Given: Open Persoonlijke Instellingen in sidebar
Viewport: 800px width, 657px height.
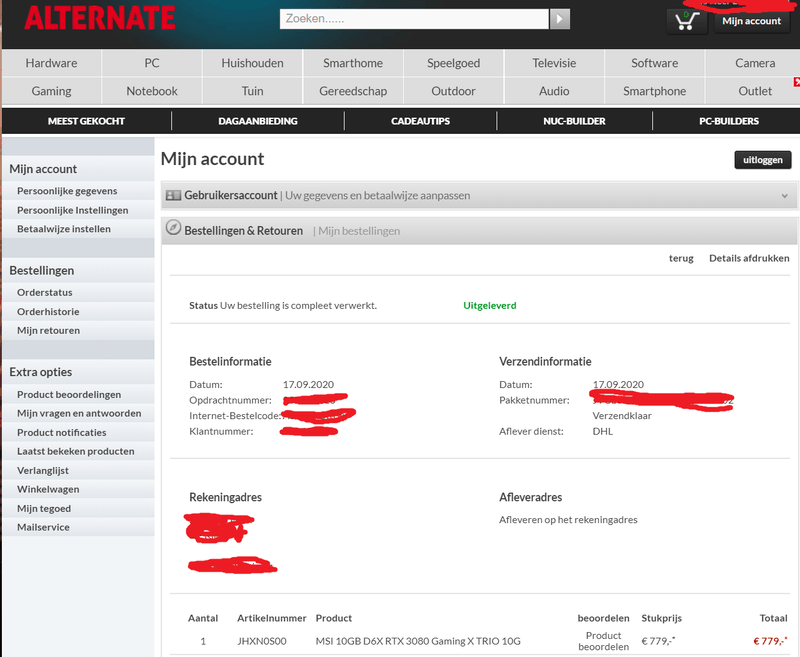Looking at the screenshot, I should click(72, 210).
